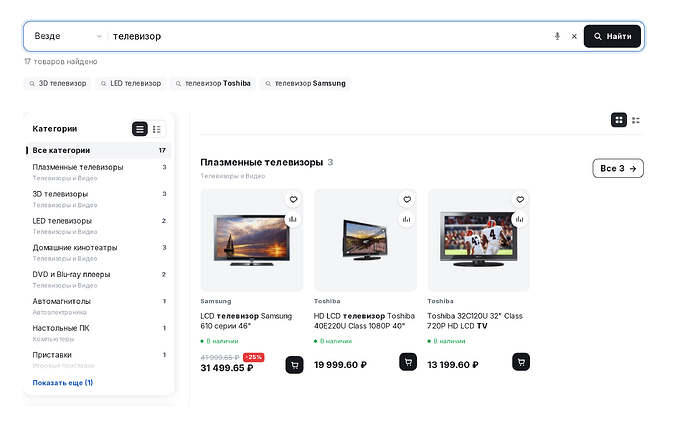
Task: Open Toshiba 40E220U TV thumbnail
Action: (x=365, y=240)
